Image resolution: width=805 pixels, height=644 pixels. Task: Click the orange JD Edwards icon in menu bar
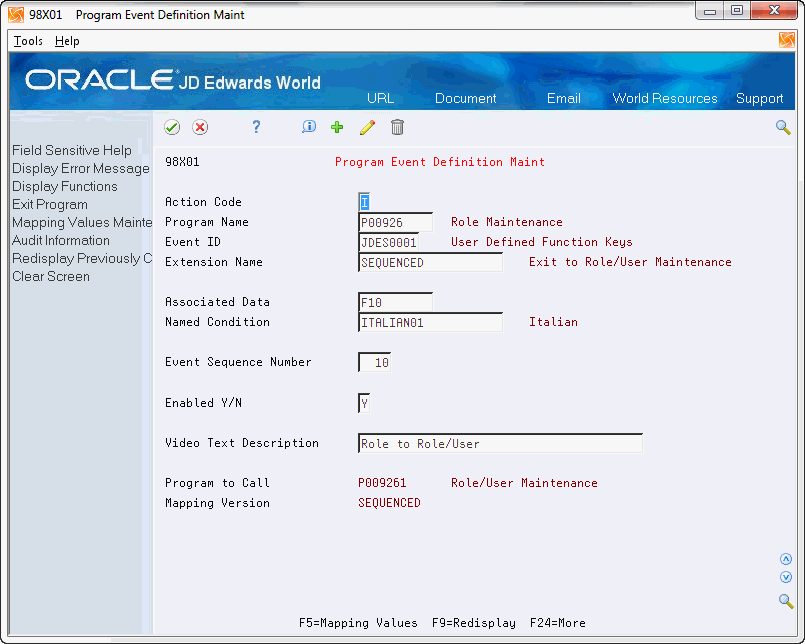click(x=787, y=40)
